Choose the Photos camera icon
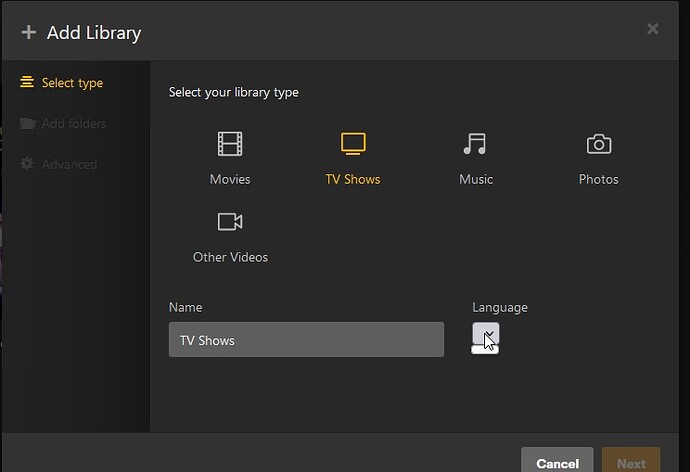690x472 pixels. pyautogui.click(x=598, y=144)
